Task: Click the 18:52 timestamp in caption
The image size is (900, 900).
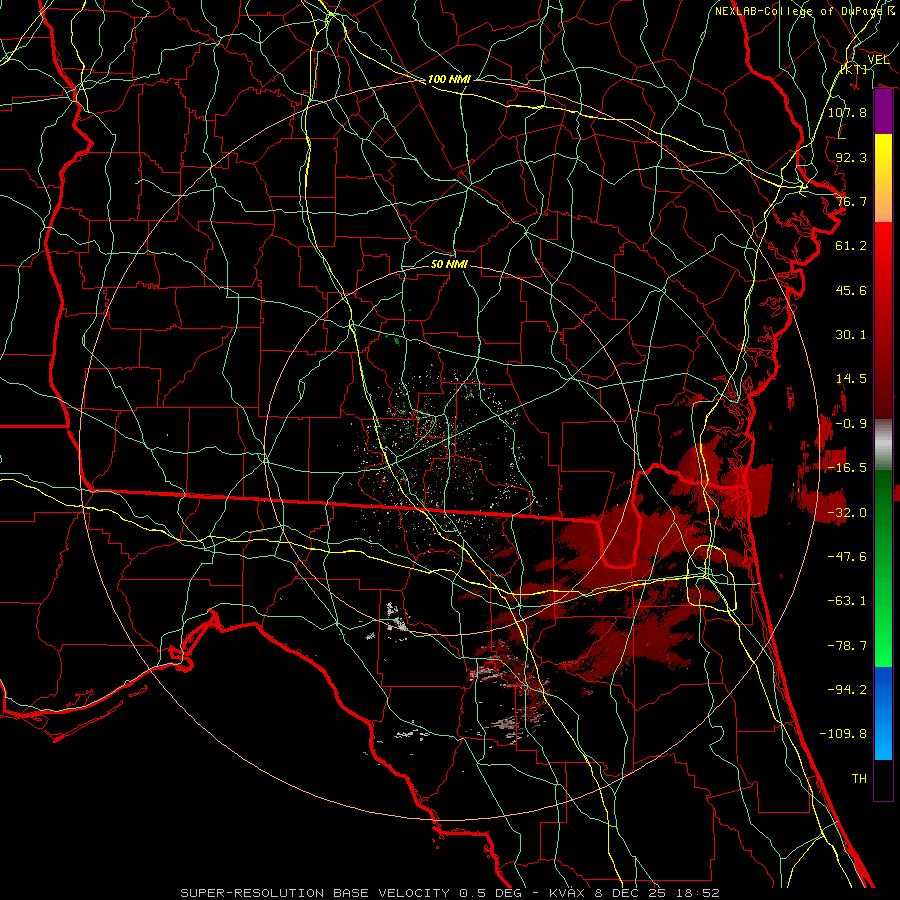Action: [697, 893]
